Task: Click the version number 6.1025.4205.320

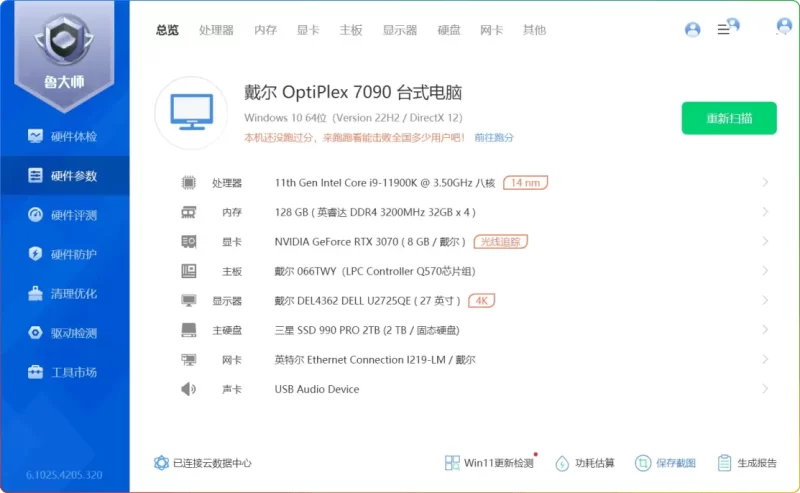Action: pyautogui.click(x=64, y=475)
